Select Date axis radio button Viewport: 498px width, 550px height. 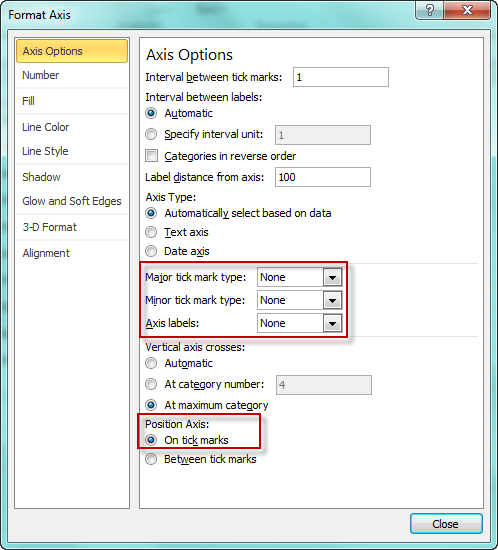[x=151, y=251]
